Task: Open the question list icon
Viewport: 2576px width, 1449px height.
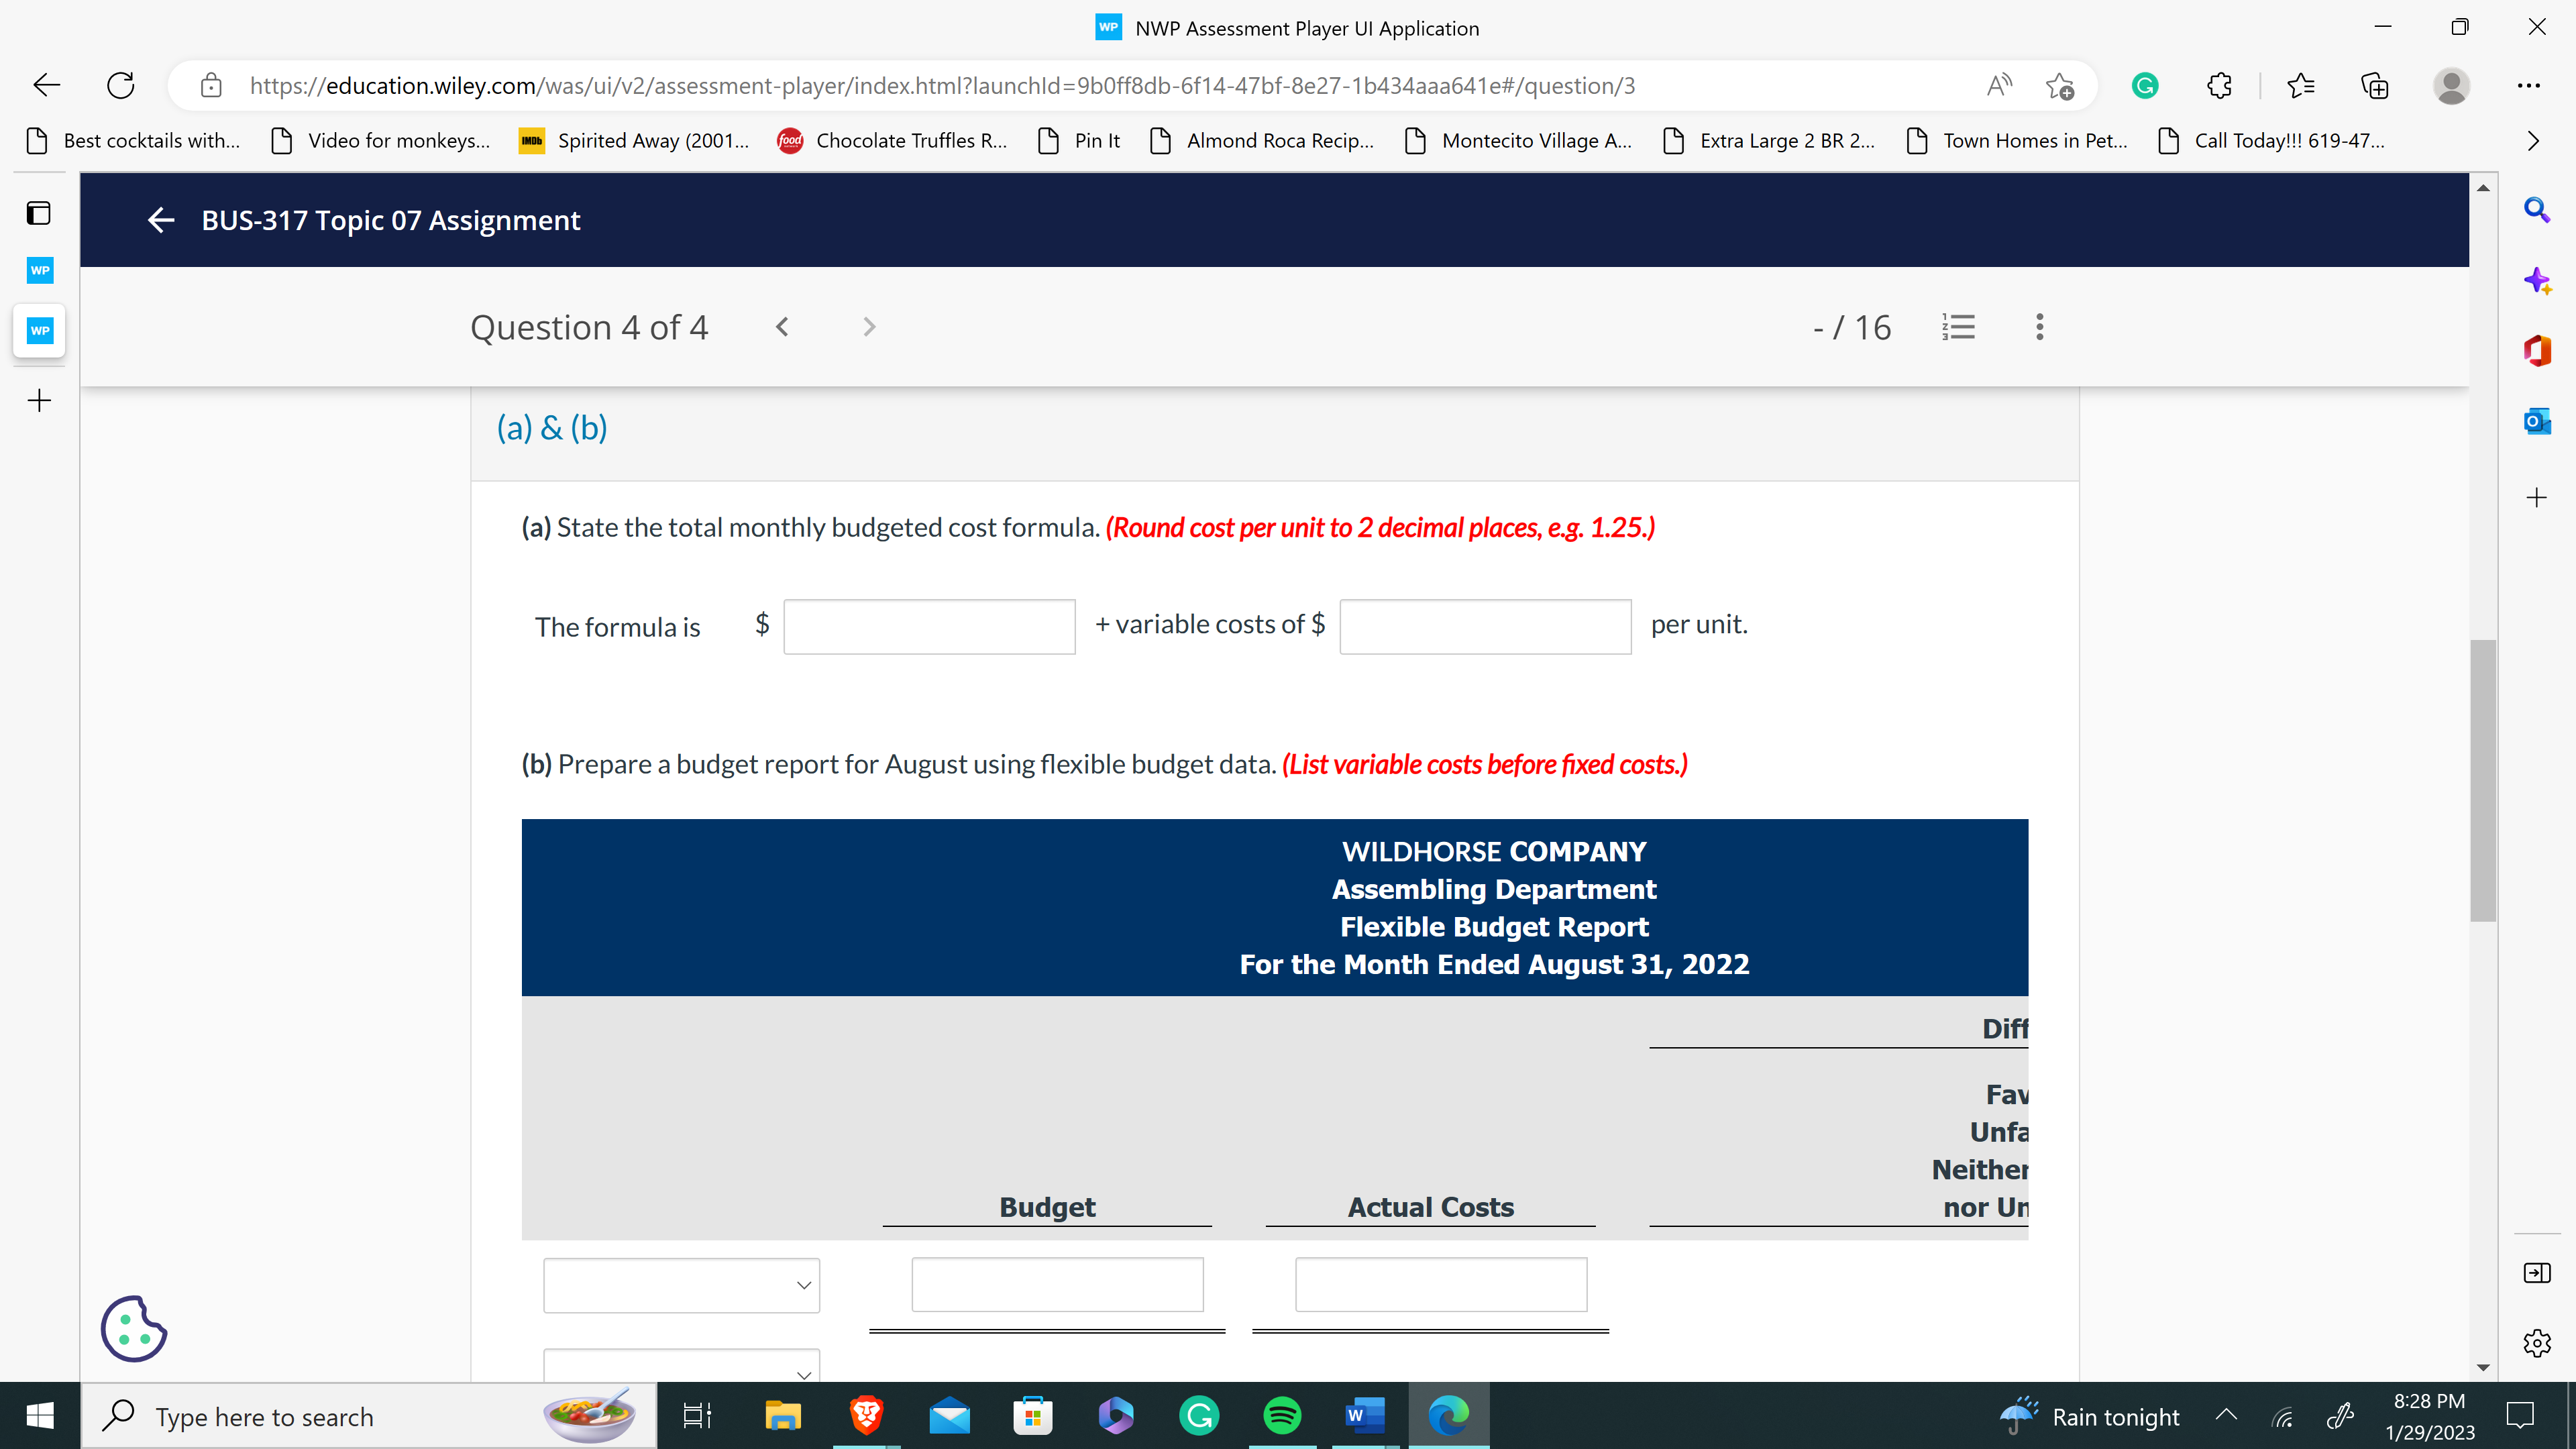Action: 1958,327
